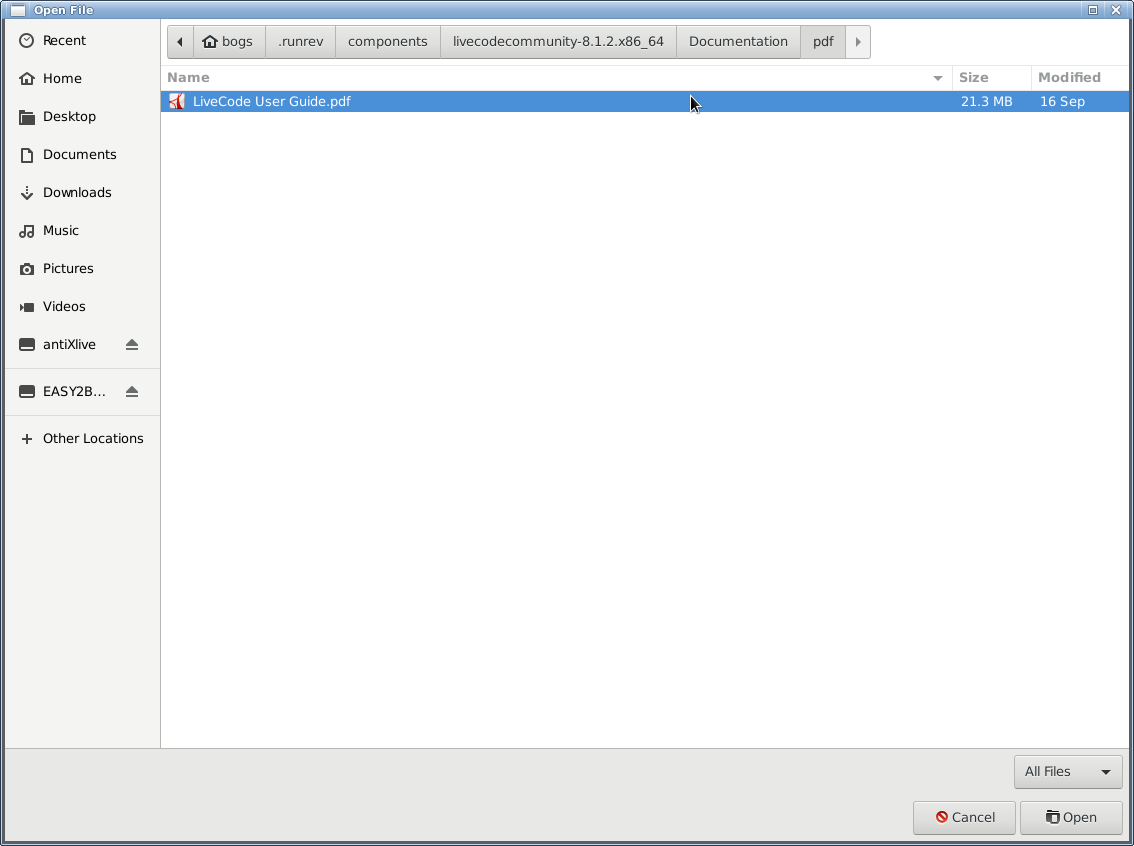Sort files by Modified column
The image size is (1134, 846).
click(x=1082, y=77)
